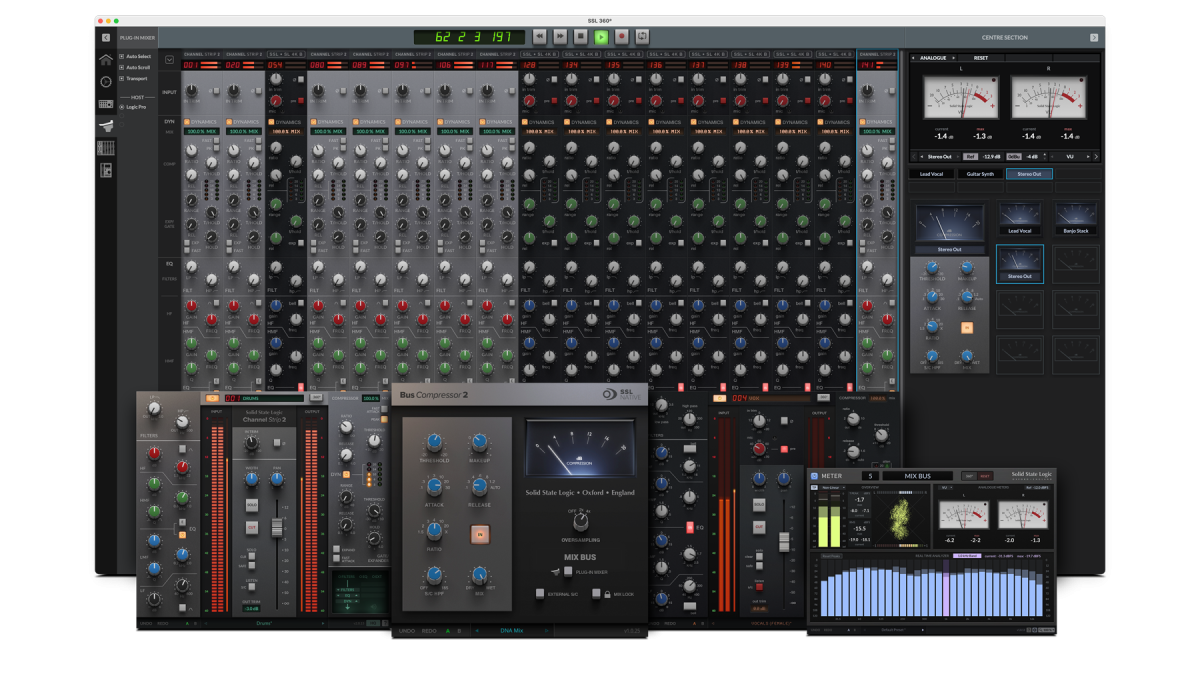Click the Ref button in meter bar
The image size is (1200, 686).
coord(971,156)
